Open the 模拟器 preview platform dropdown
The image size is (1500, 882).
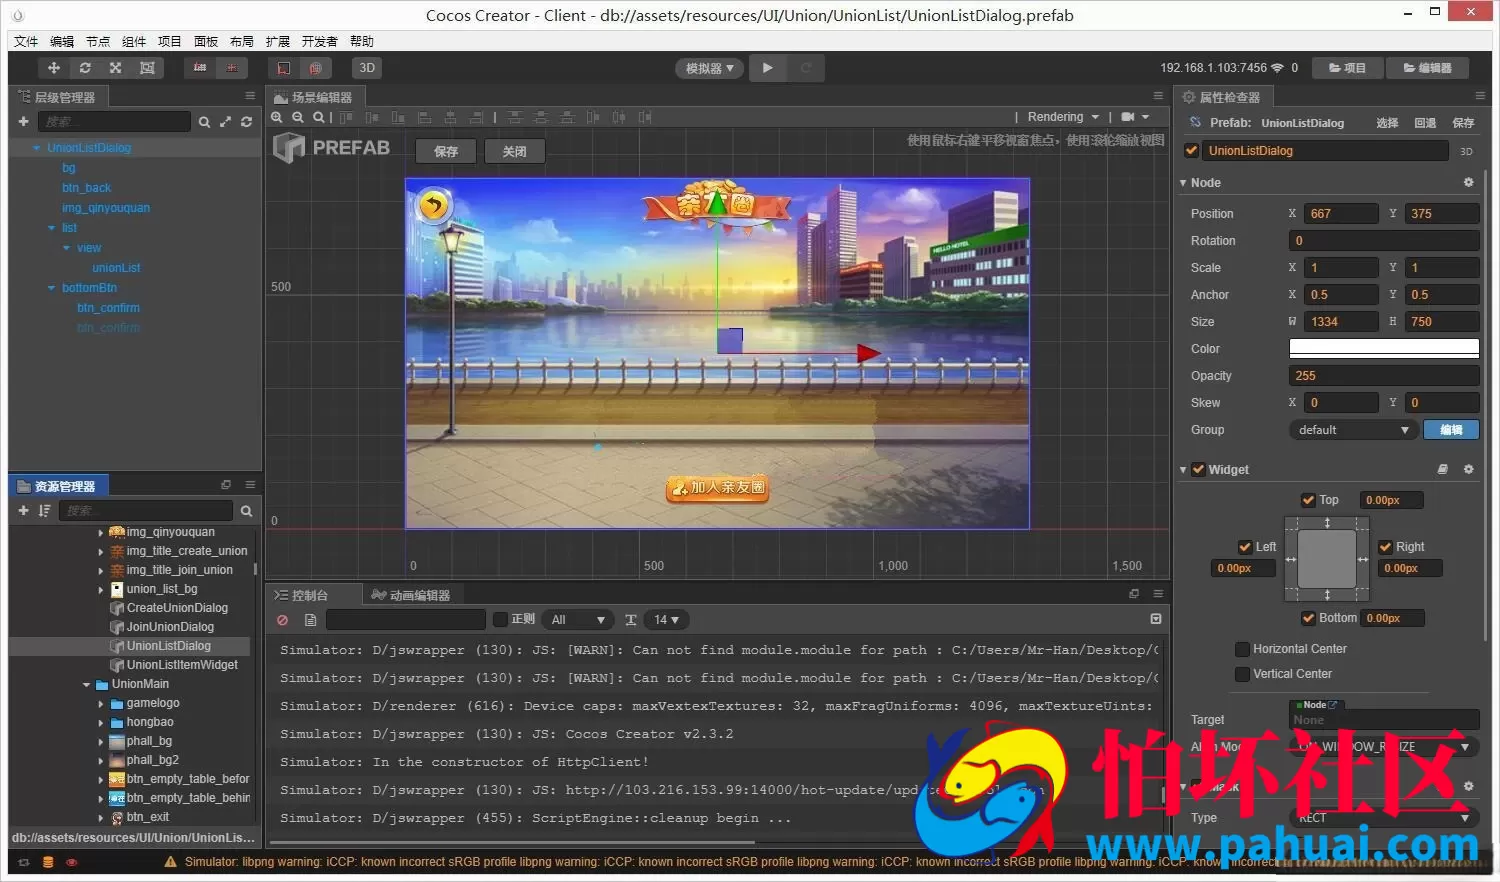(x=710, y=68)
